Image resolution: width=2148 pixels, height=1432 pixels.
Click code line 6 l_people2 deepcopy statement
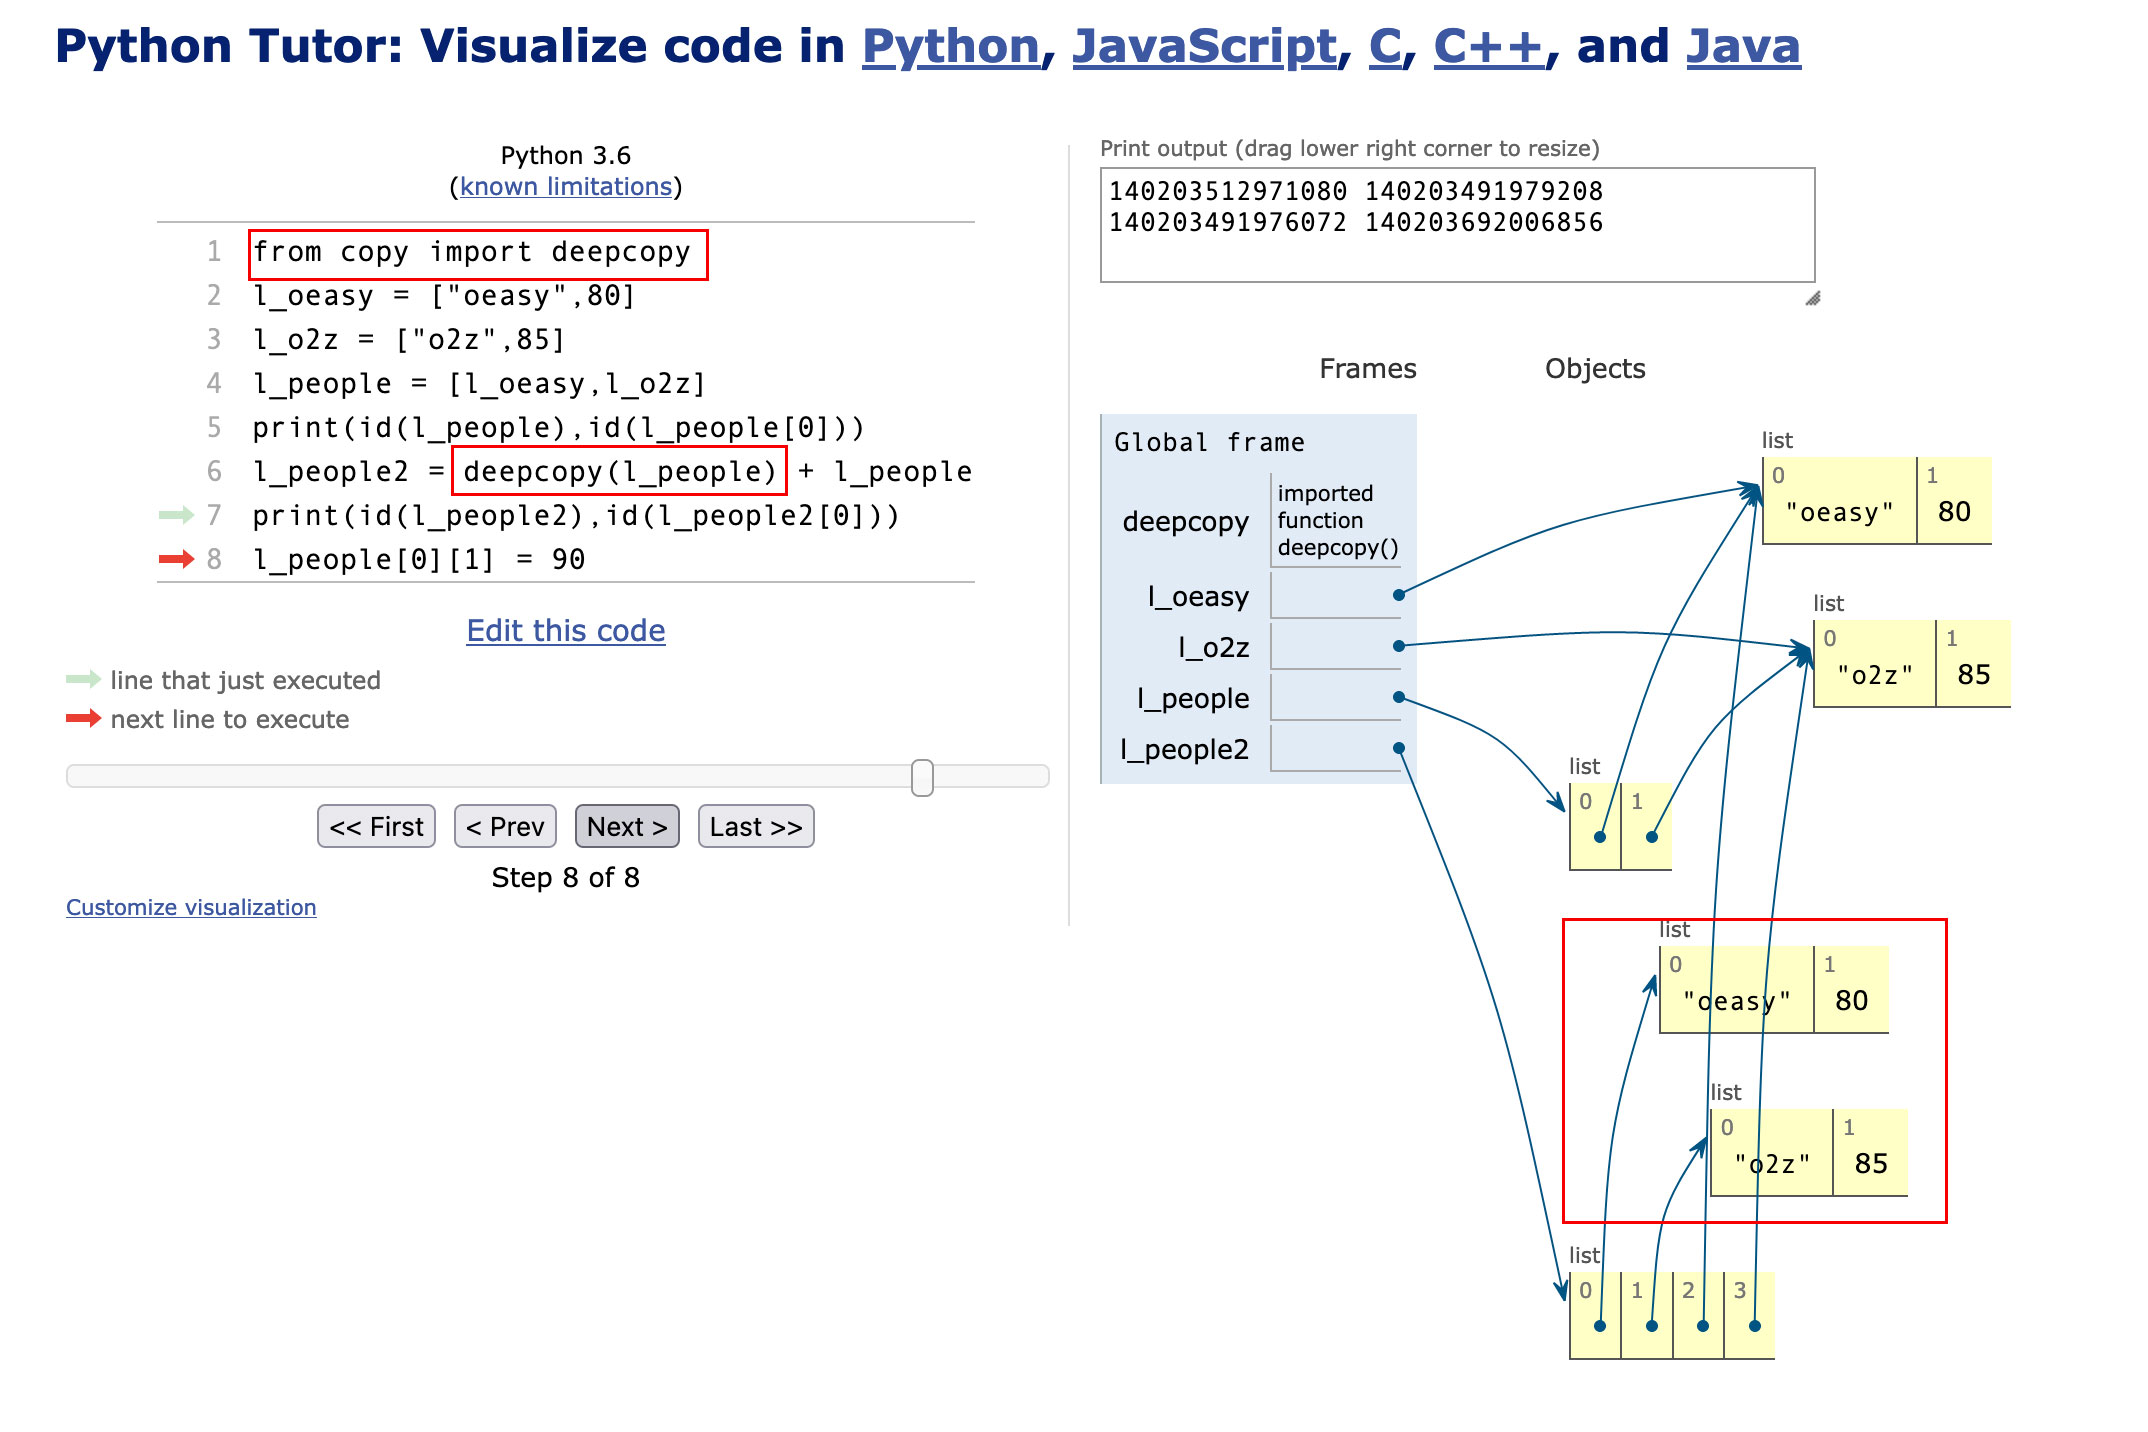point(612,472)
